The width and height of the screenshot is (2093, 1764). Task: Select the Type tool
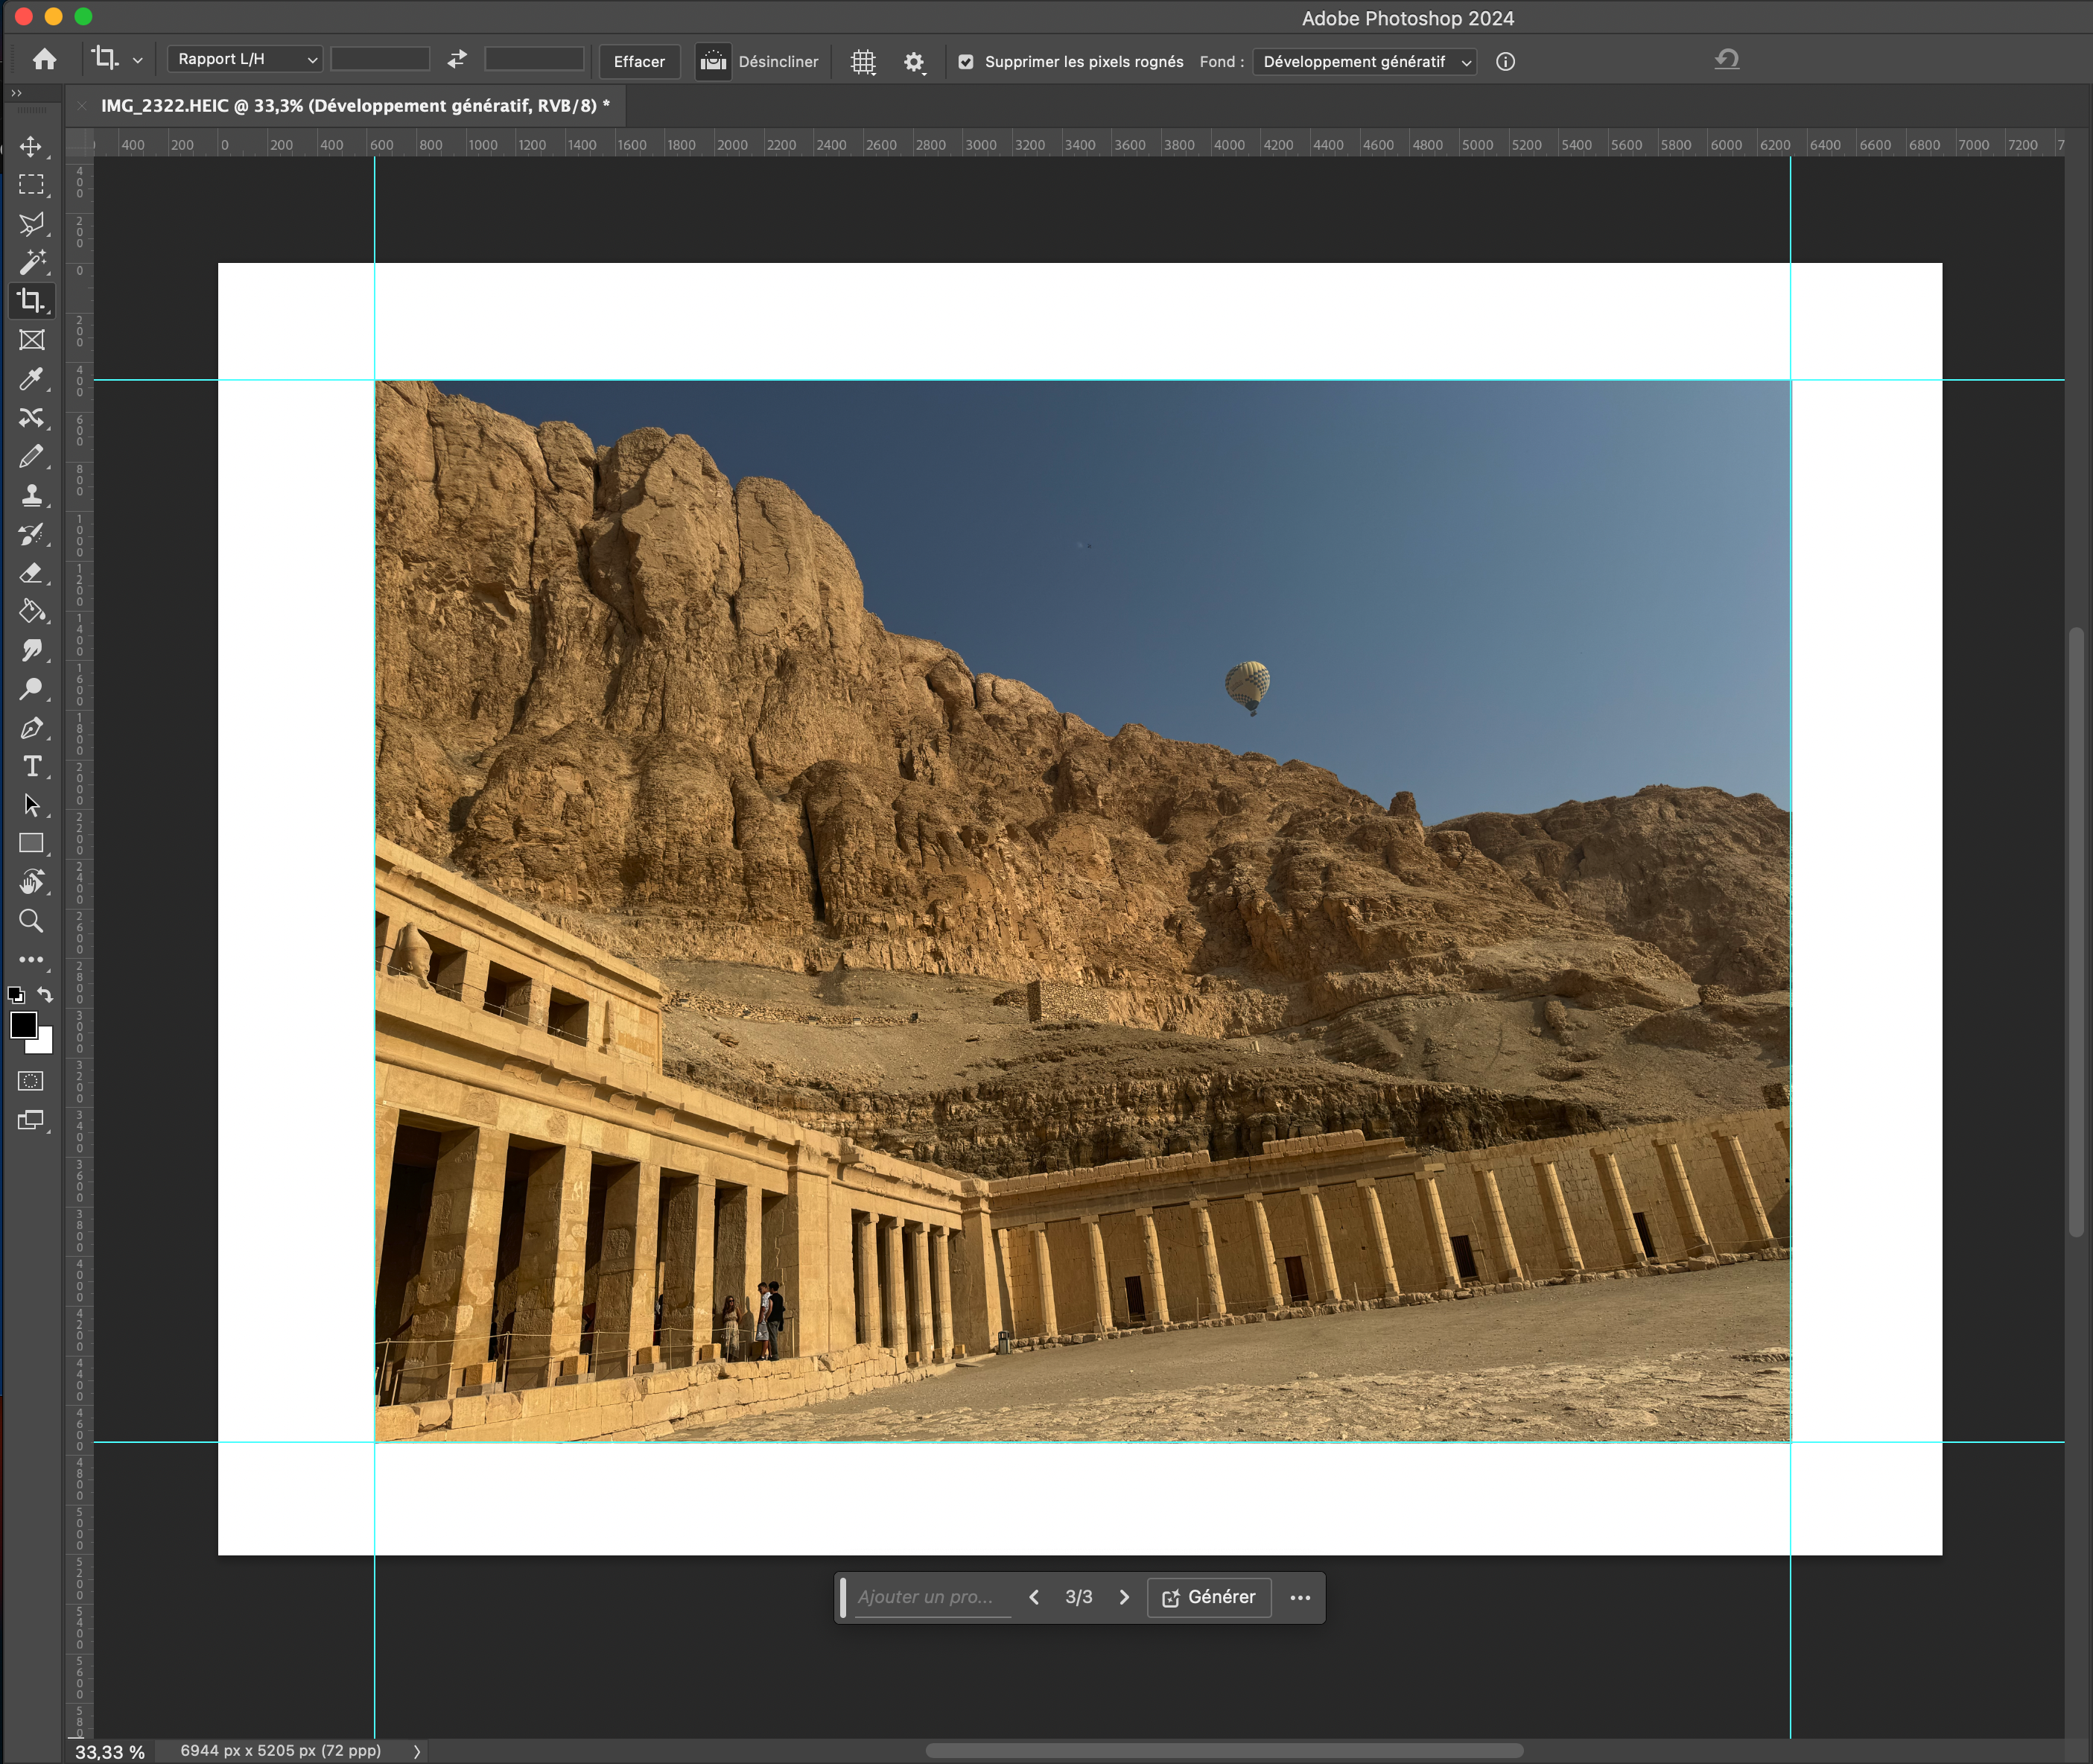(x=31, y=766)
